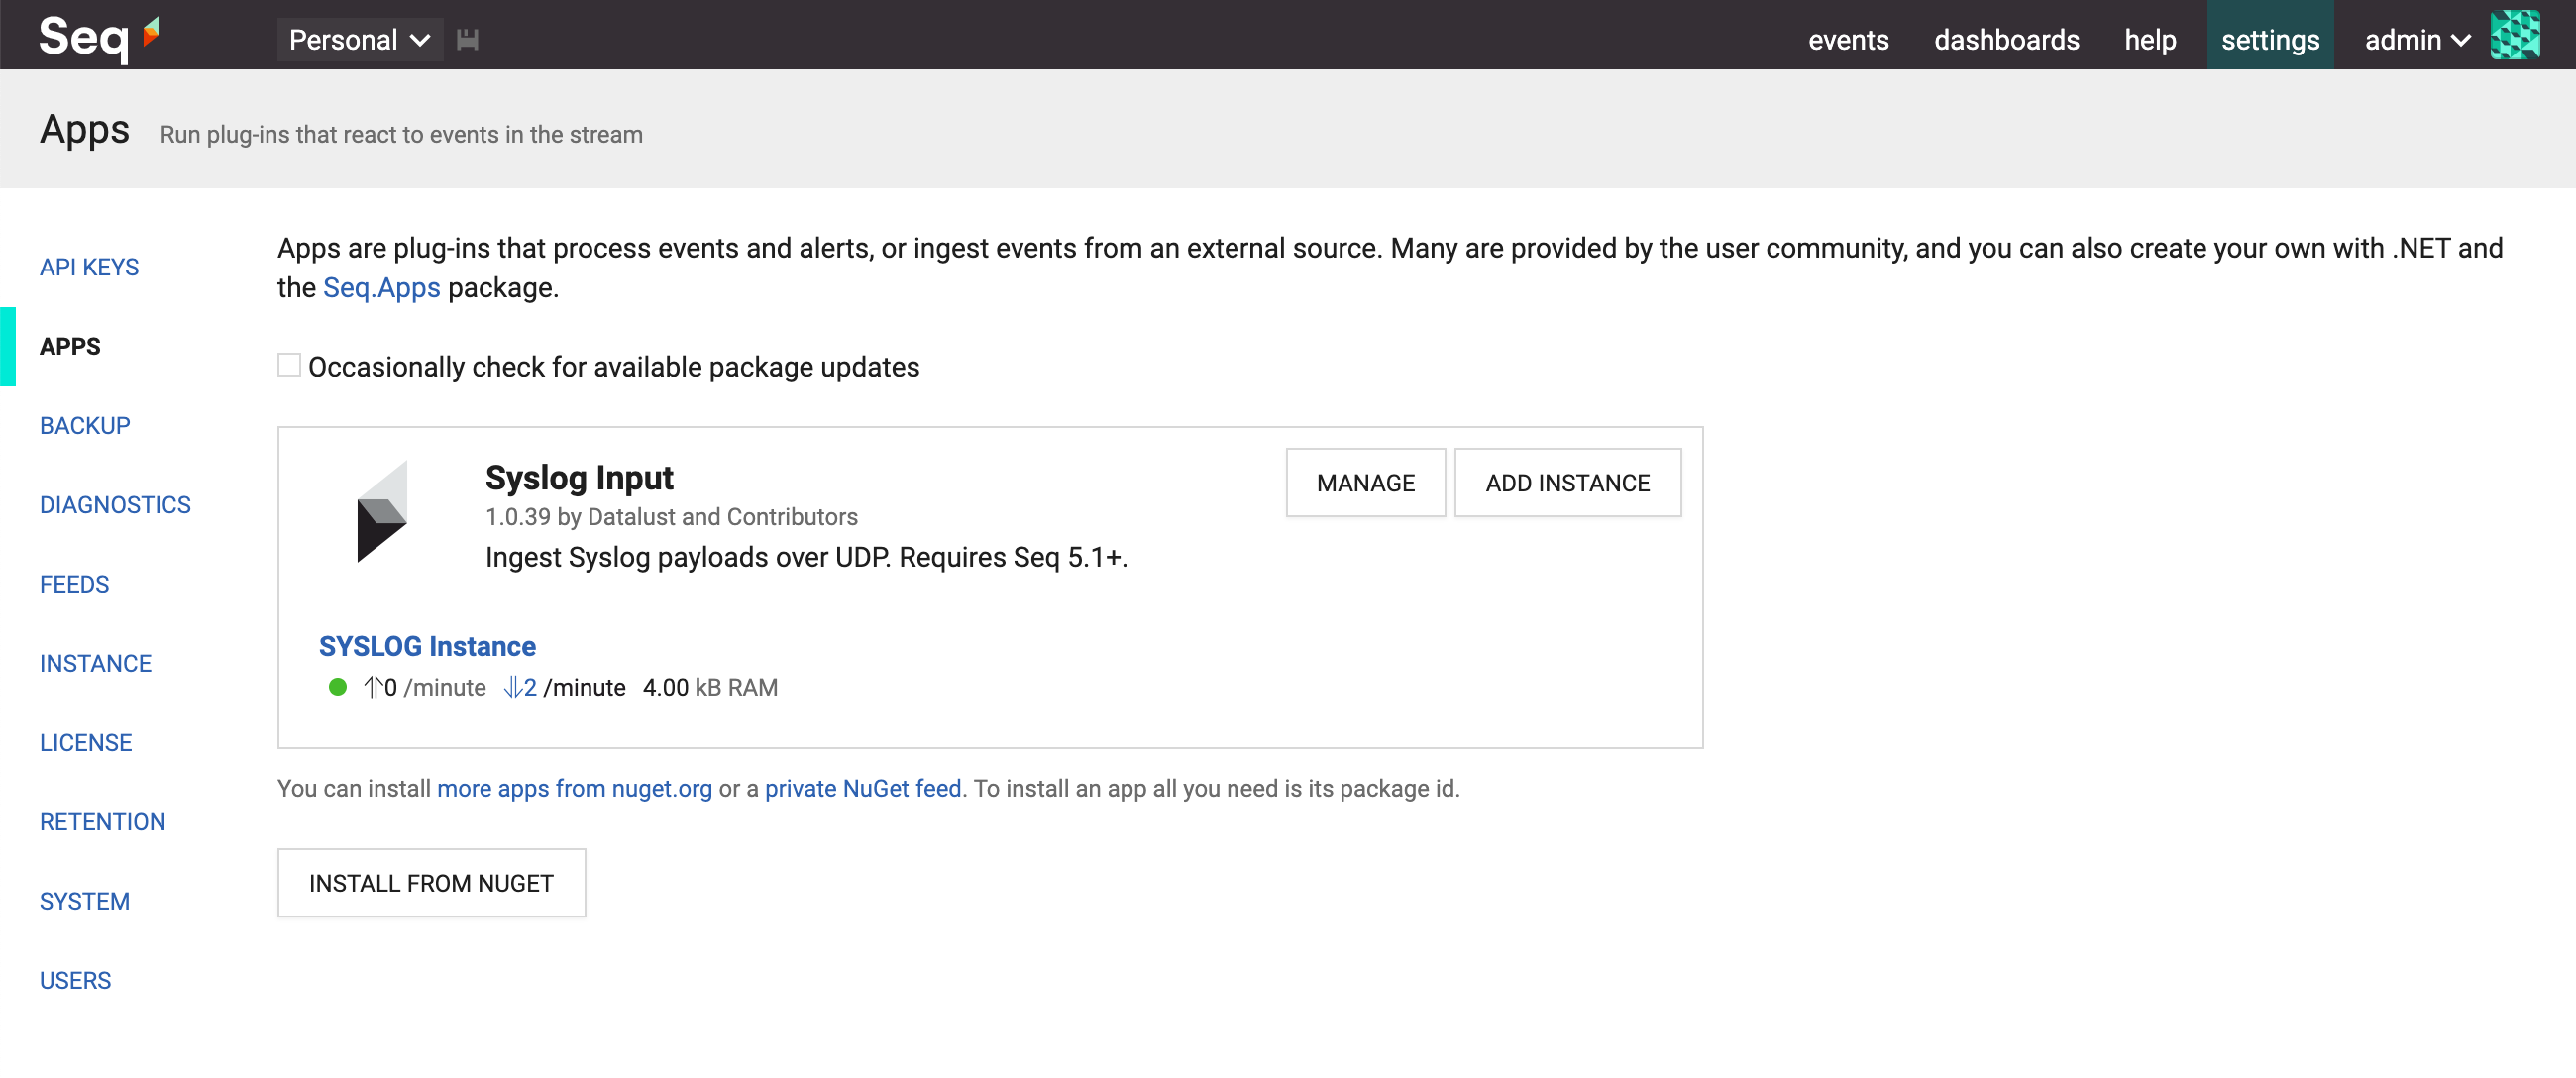Open the dashboards page
The height and width of the screenshot is (1078, 2576).
tap(2006, 40)
